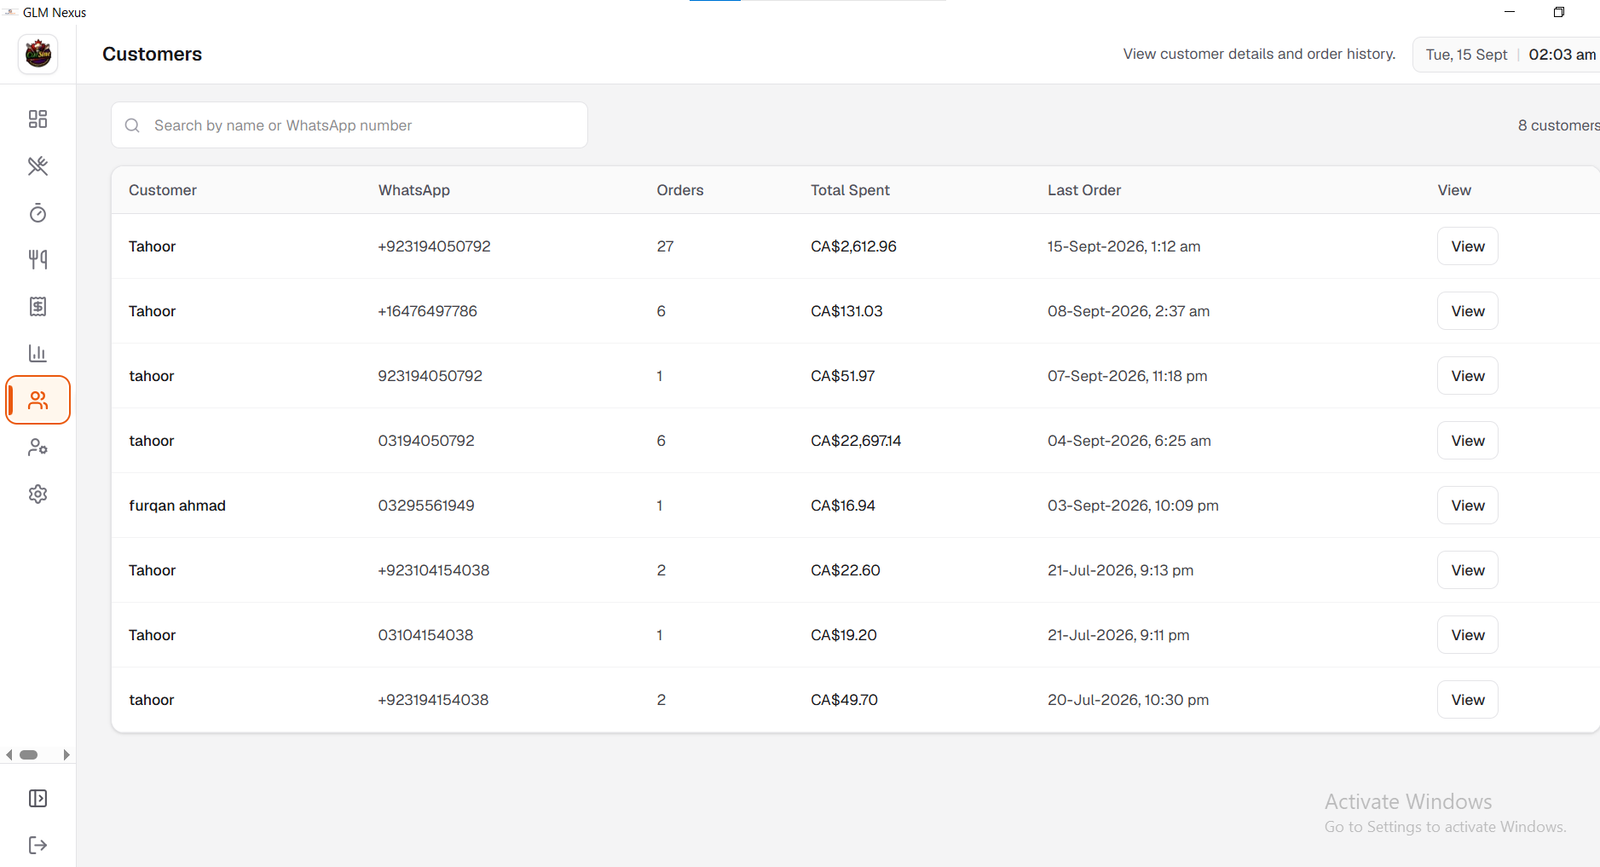Screen dimensions: 1600x867
Task: Open the crossed utensils menu icon
Action: (38, 166)
